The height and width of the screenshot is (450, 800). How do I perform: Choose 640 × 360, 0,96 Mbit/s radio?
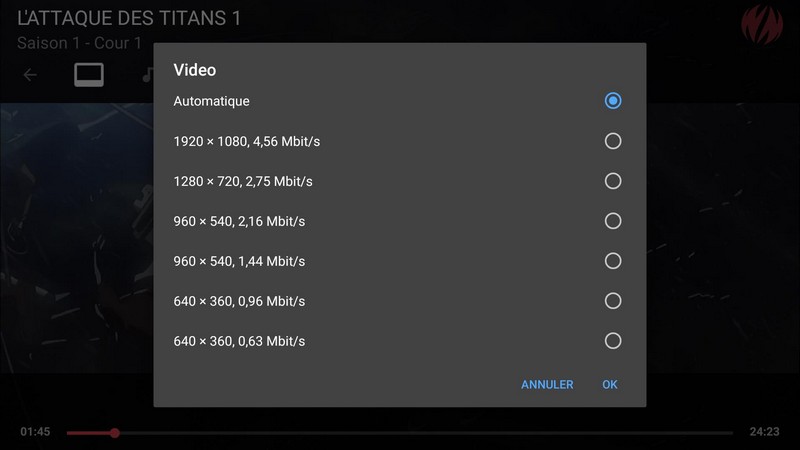tap(613, 301)
